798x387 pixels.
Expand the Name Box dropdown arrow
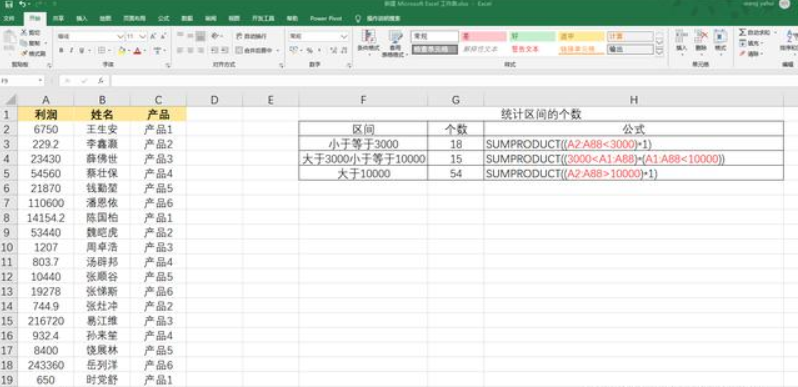coord(40,80)
